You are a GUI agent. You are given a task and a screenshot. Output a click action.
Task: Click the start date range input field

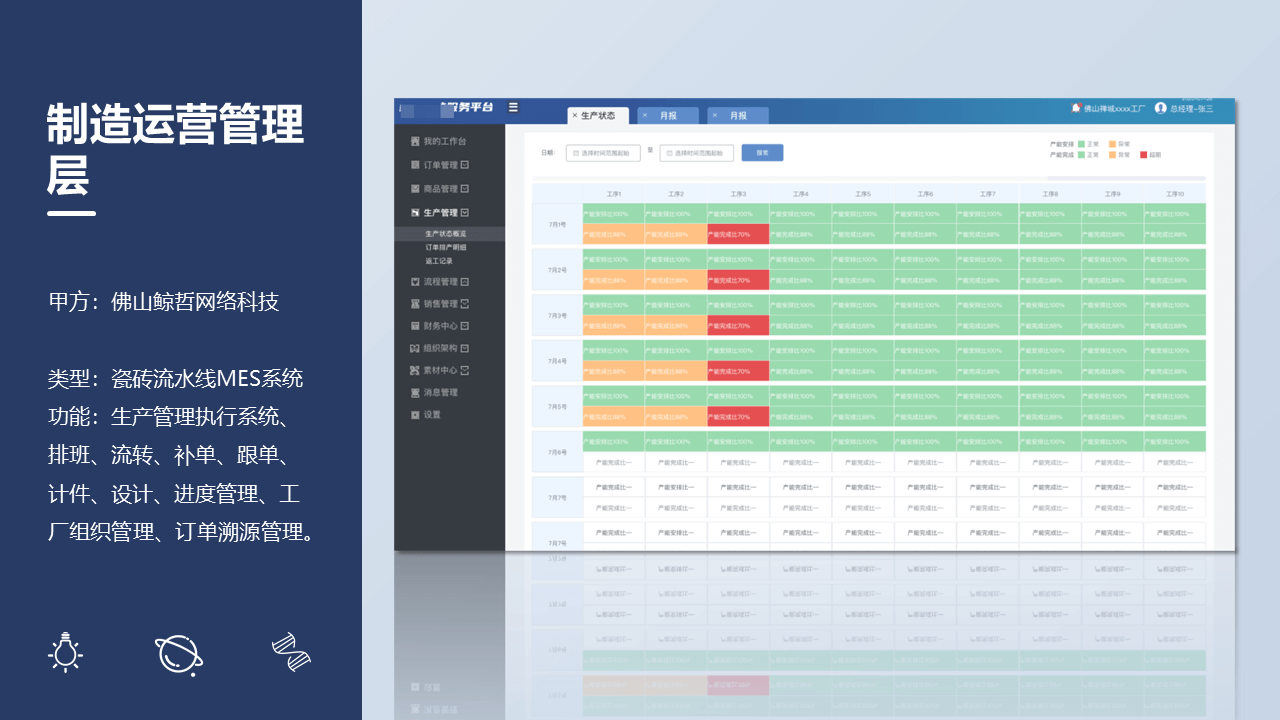(603, 153)
